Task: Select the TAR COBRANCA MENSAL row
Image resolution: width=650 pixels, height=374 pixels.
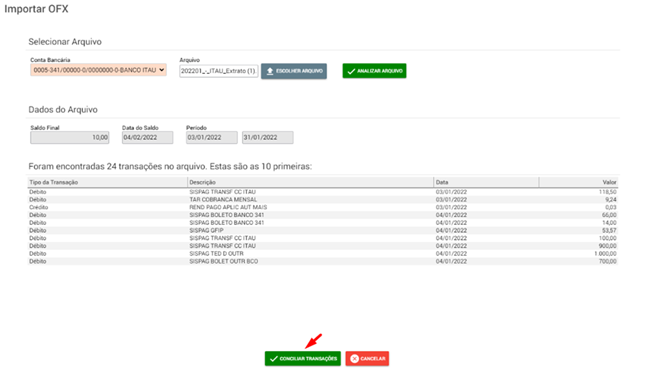Action: pyautogui.click(x=323, y=199)
